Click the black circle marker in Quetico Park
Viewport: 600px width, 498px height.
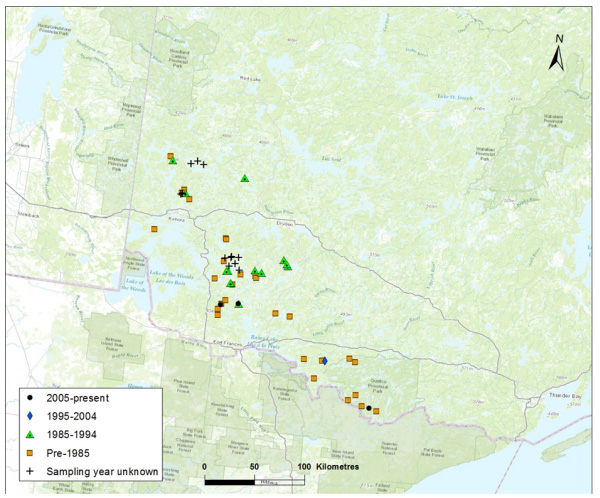click(369, 408)
